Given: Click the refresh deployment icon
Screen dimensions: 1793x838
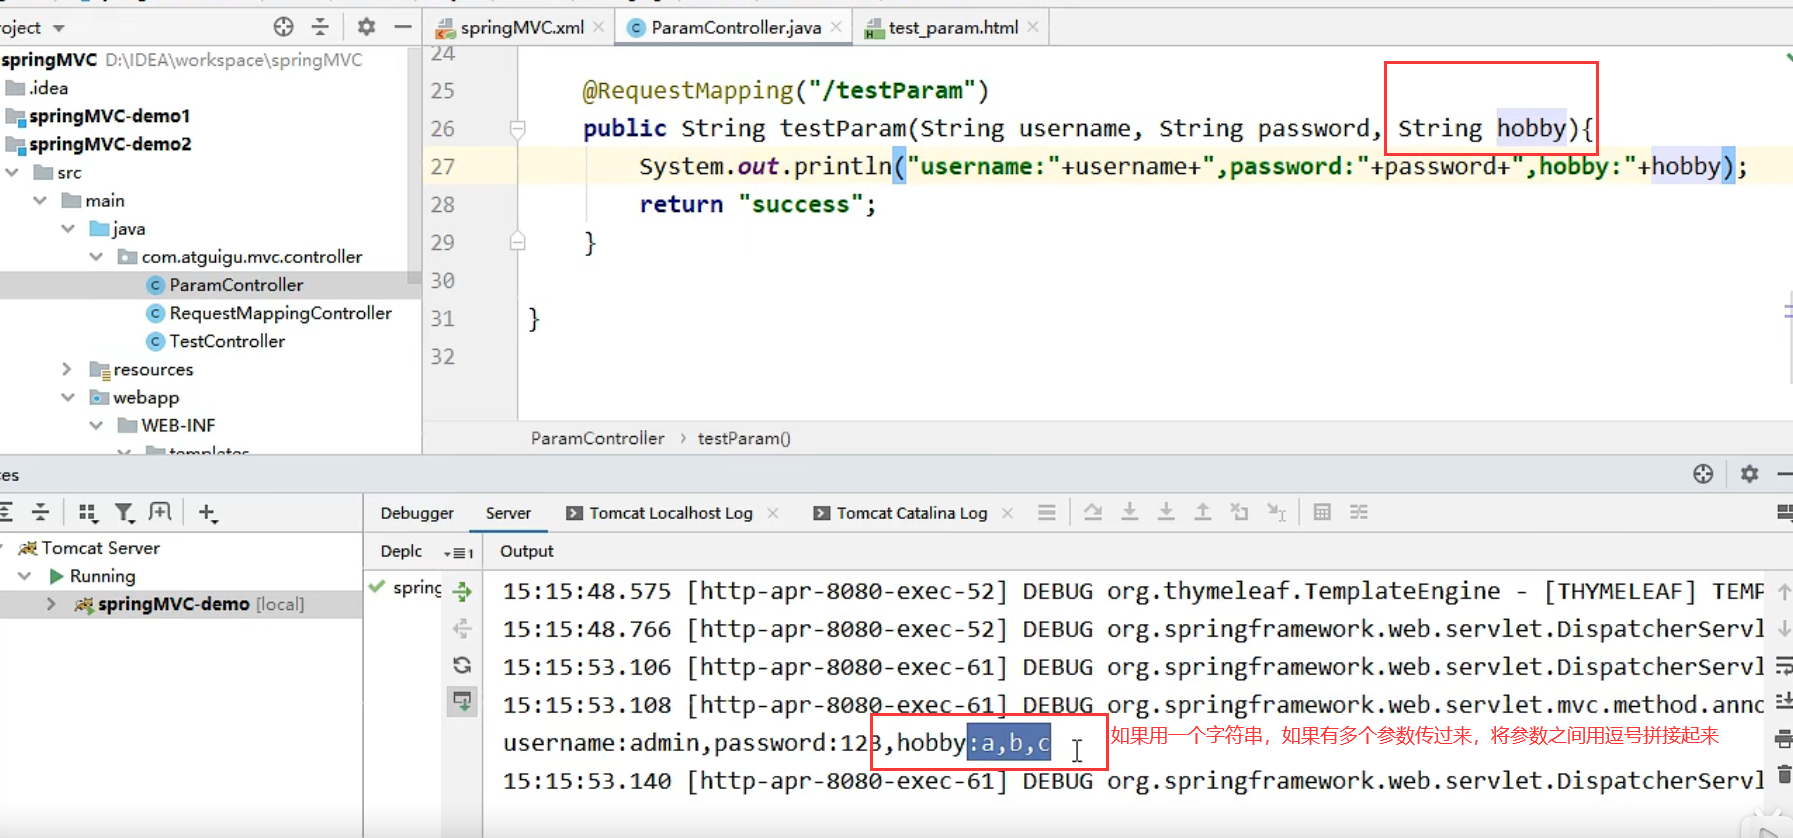Looking at the screenshot, I should (462, 665).
